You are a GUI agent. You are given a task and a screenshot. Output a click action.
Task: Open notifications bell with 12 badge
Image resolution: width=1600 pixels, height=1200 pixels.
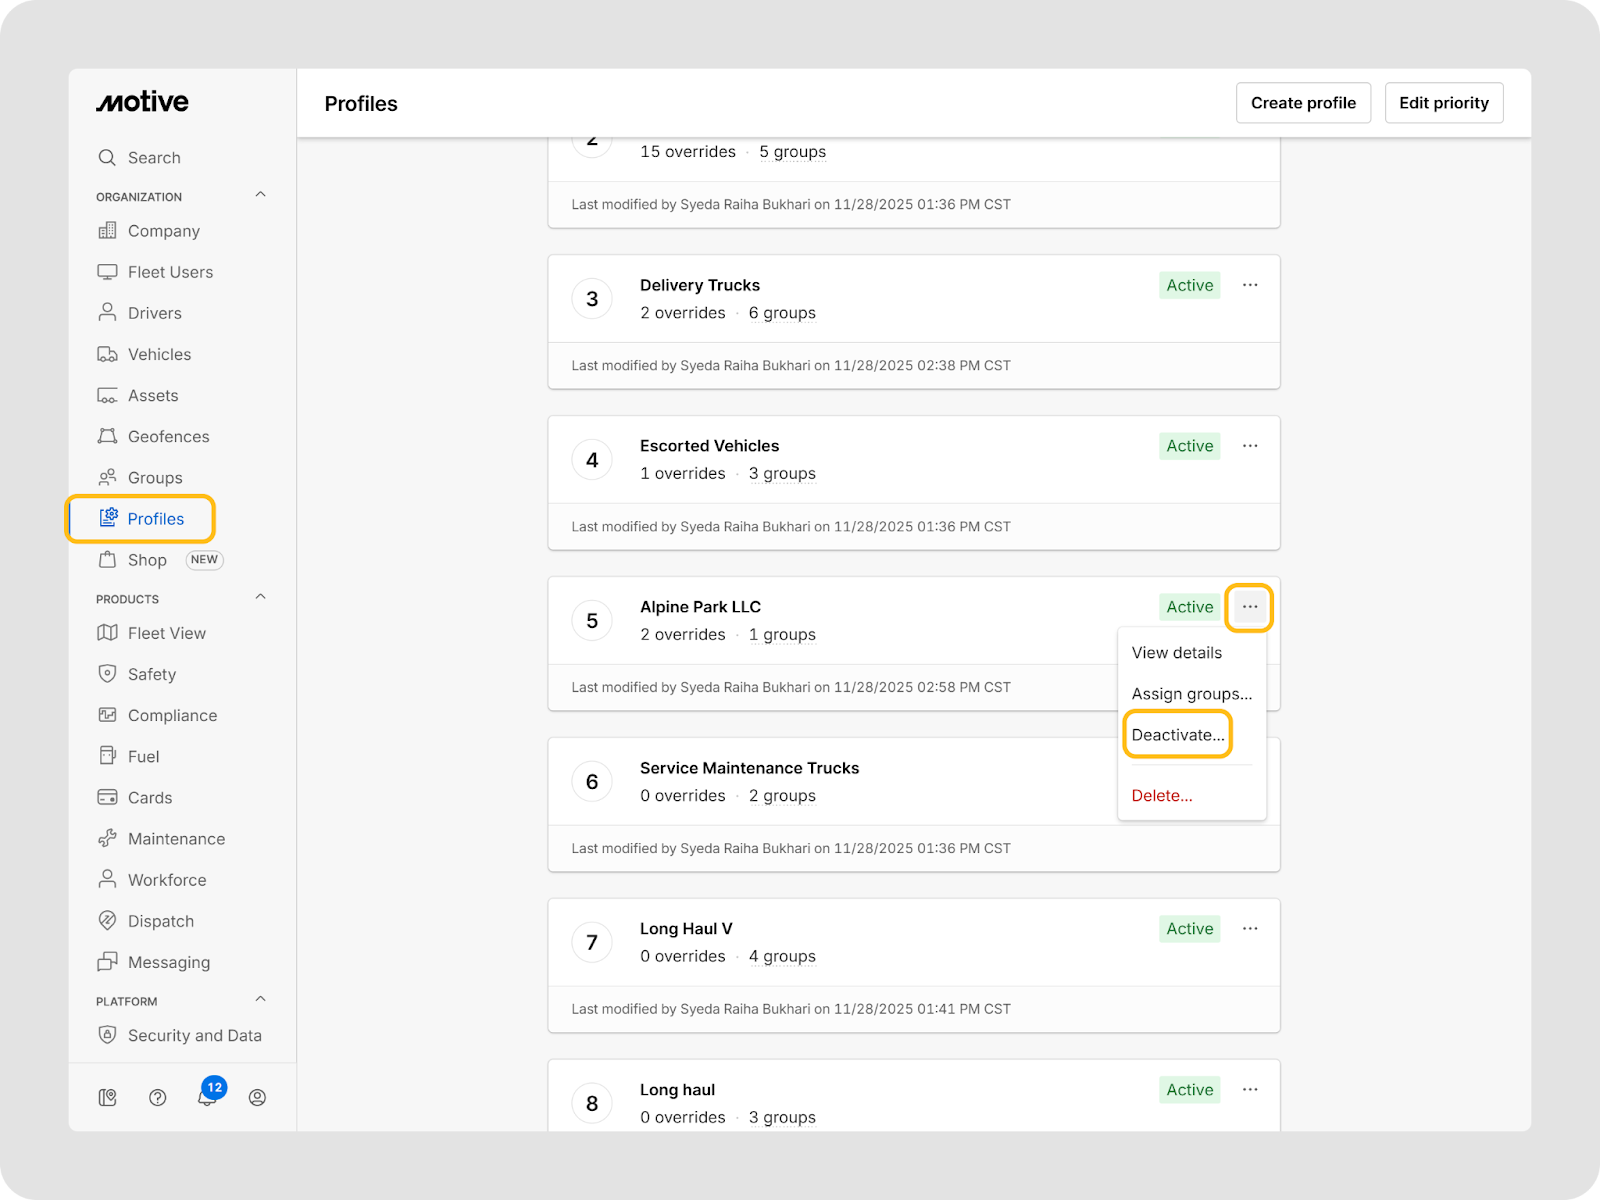tap(207, 1097)
